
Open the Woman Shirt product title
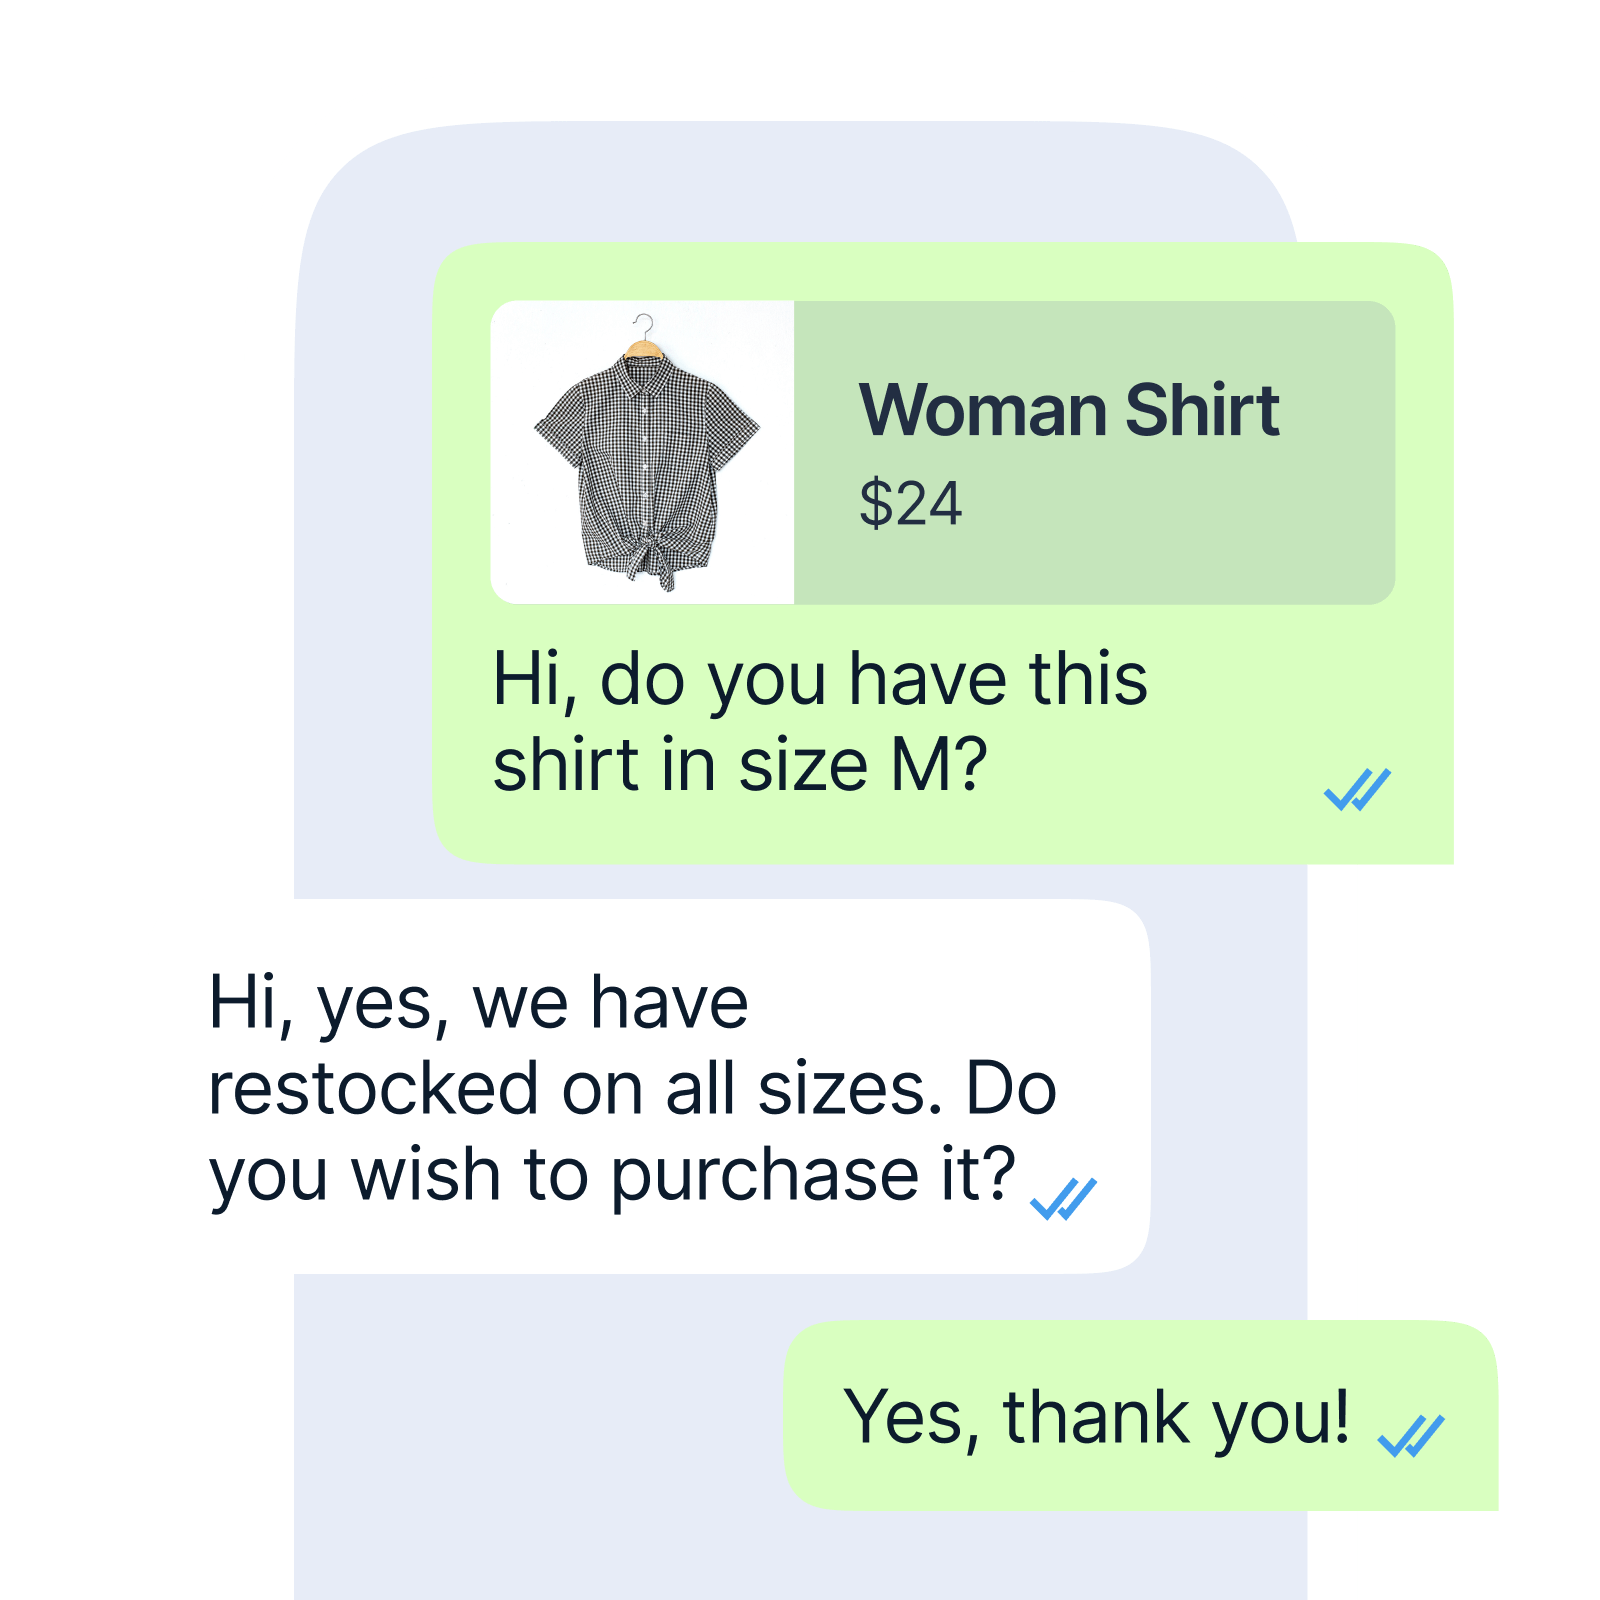(1069, 410)
